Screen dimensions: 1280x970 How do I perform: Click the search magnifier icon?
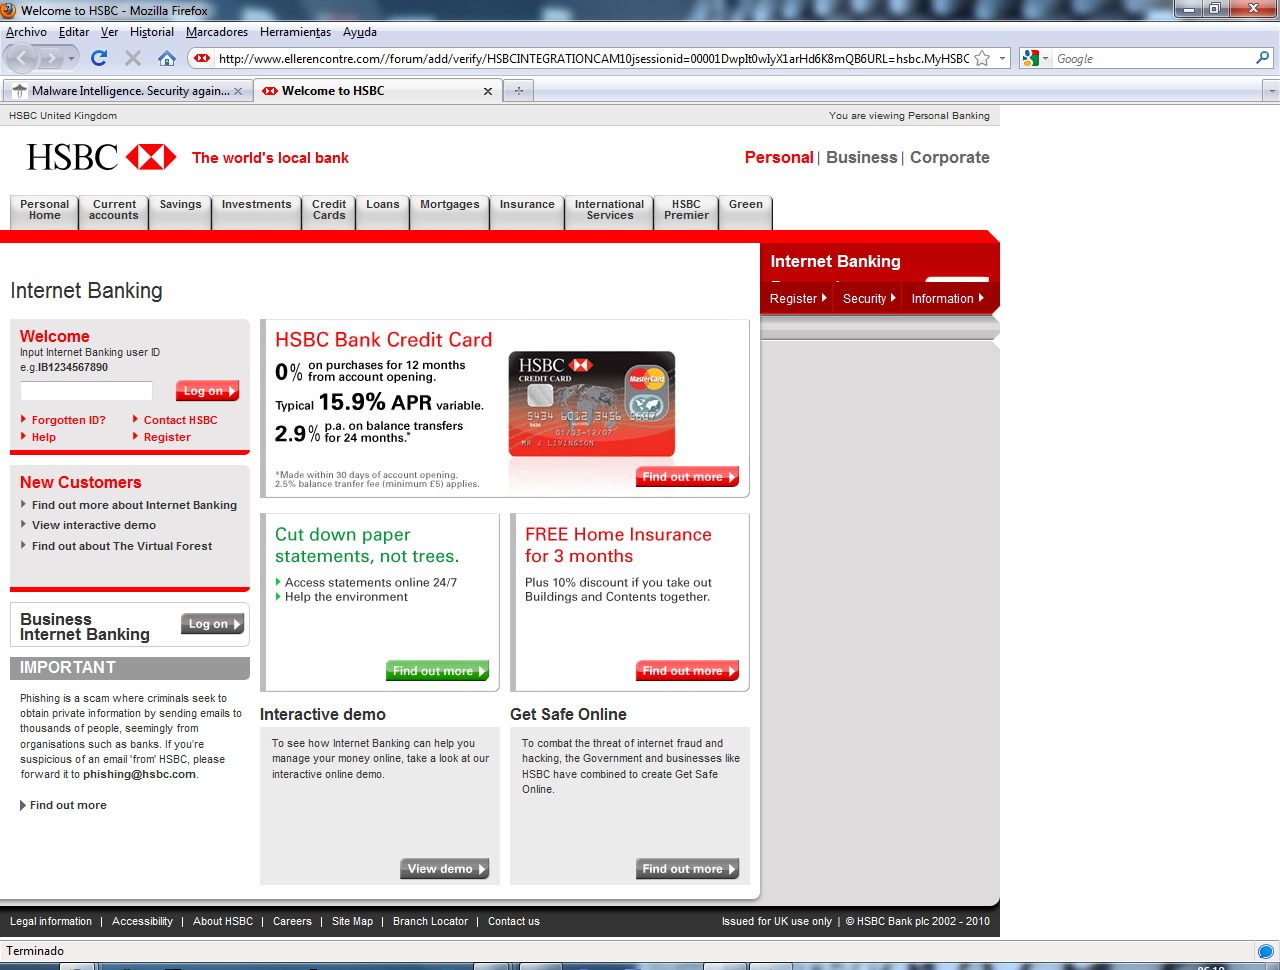(1262, 58)
